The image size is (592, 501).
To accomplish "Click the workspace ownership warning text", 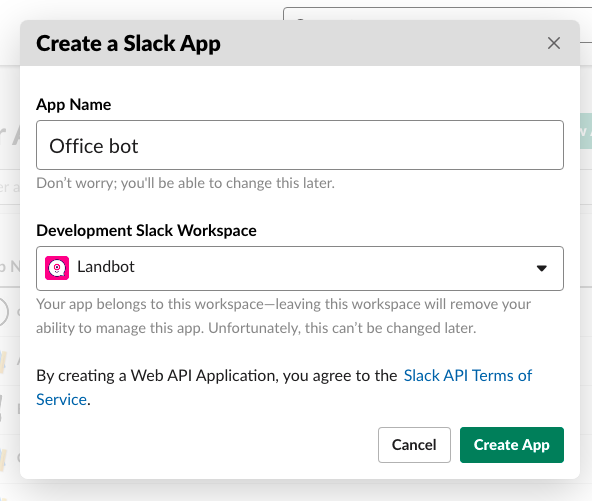I will point(284,316).
